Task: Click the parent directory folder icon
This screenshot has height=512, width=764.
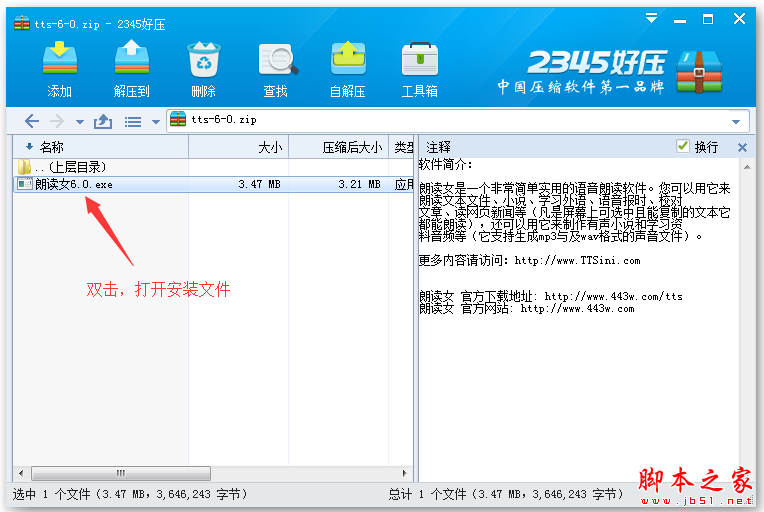Action: [x=24, y=167]
